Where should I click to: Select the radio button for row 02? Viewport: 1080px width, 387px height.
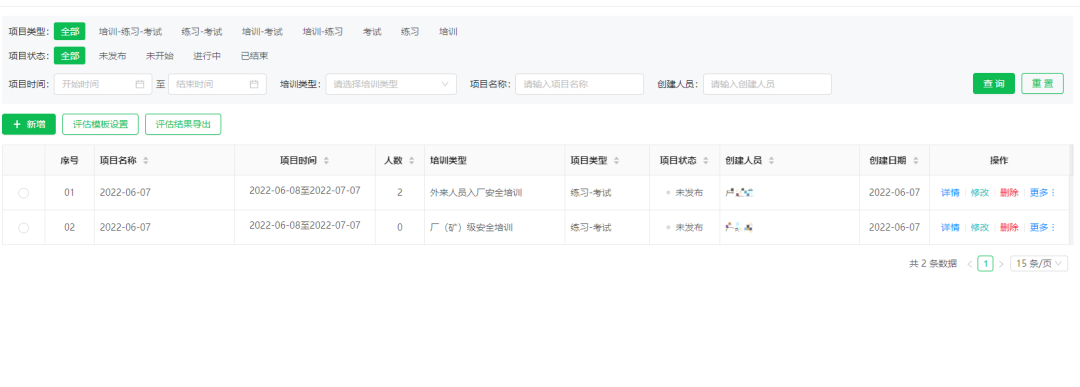[x=23, y=227]
